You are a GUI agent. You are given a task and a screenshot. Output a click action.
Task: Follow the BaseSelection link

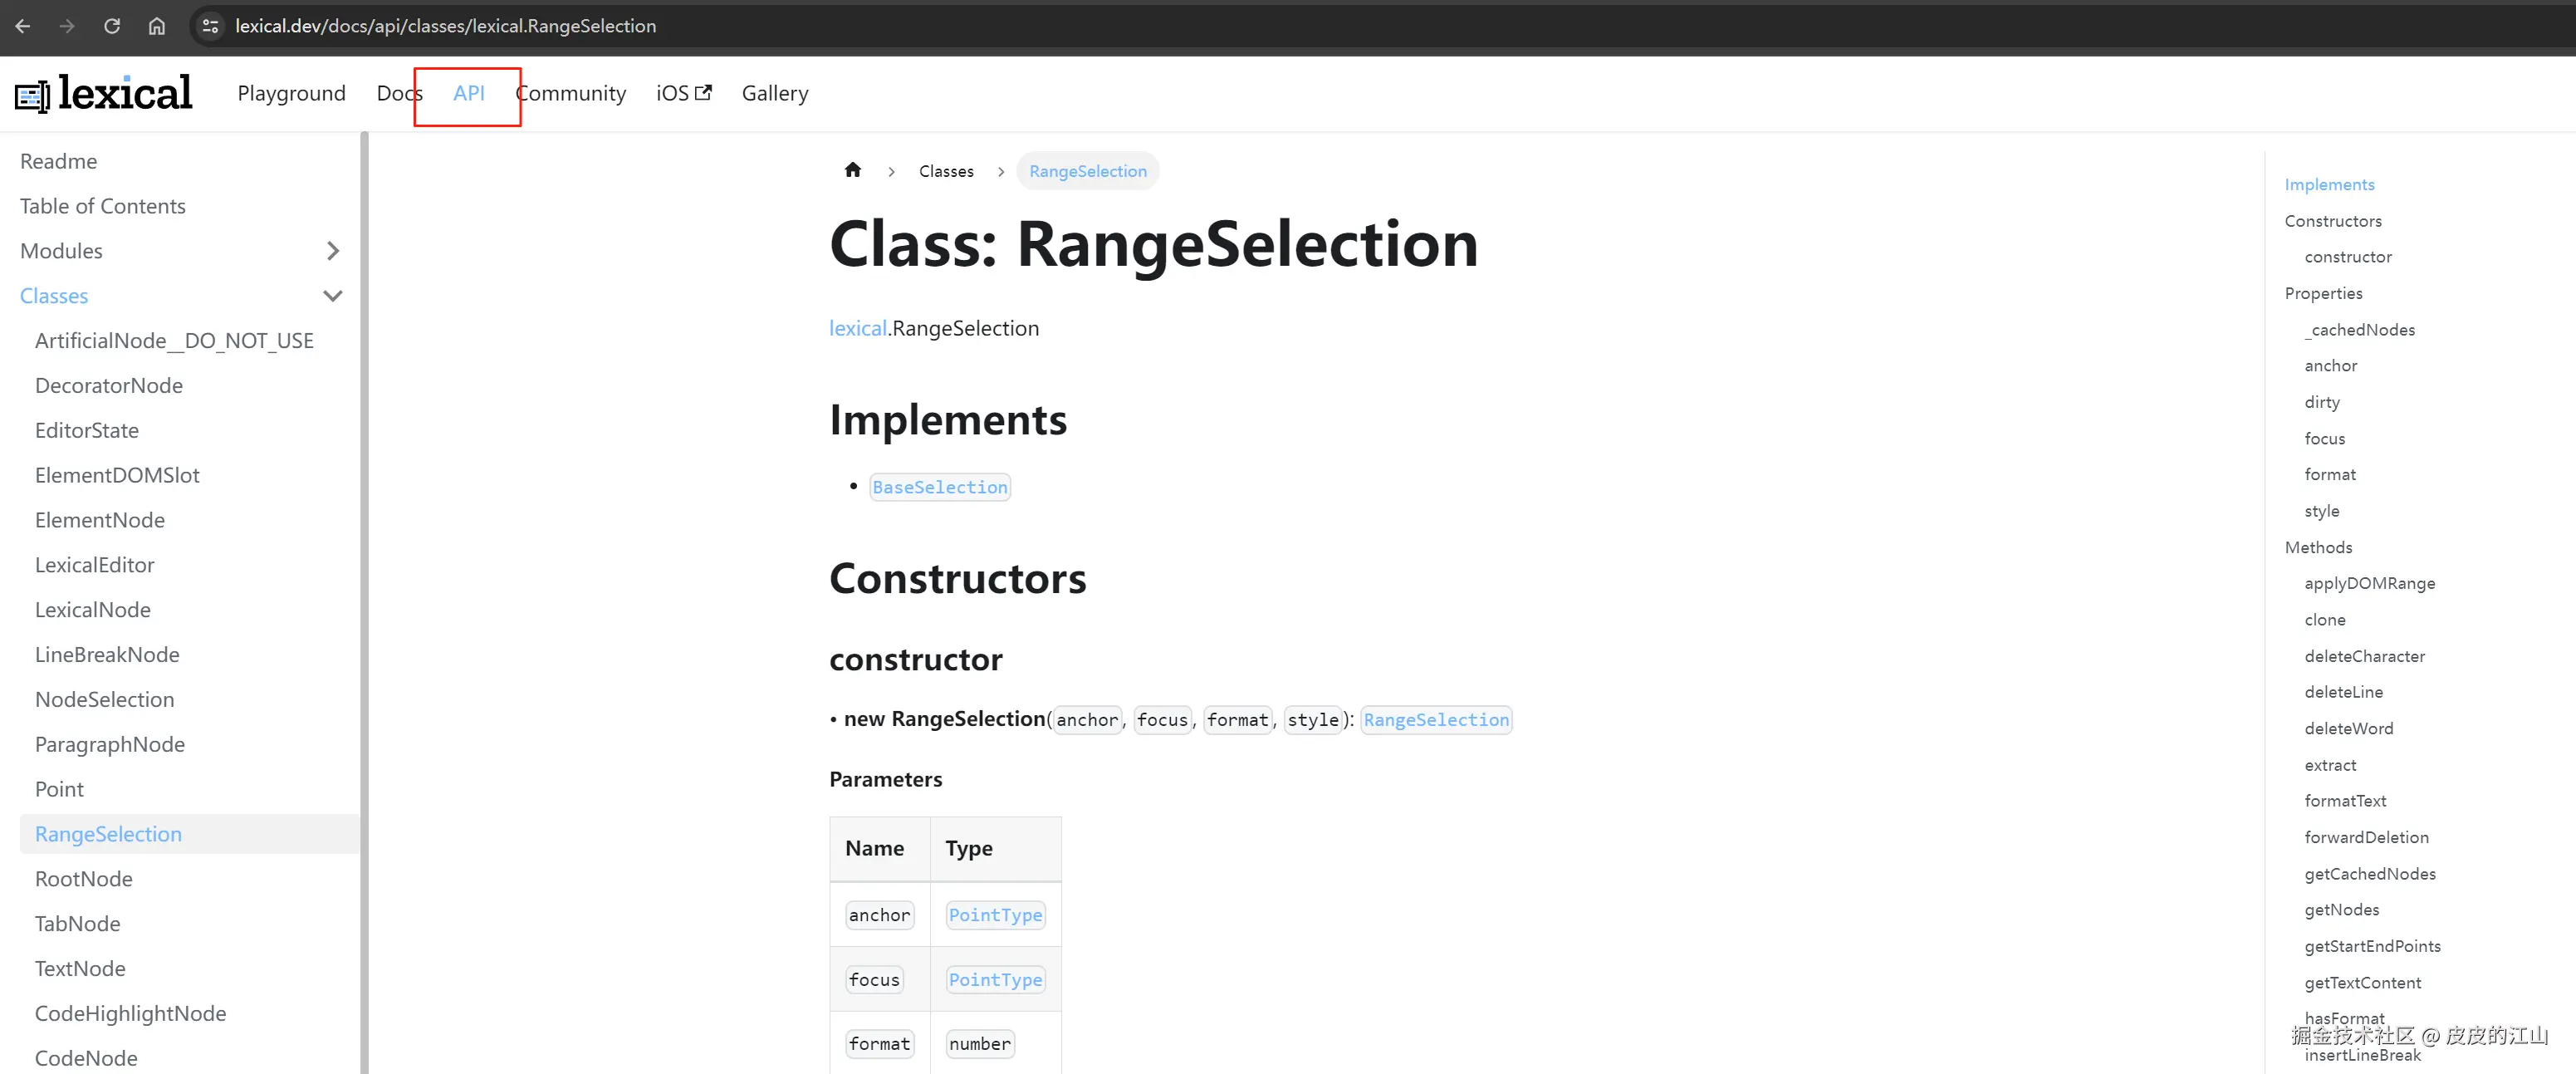[939, 487]
